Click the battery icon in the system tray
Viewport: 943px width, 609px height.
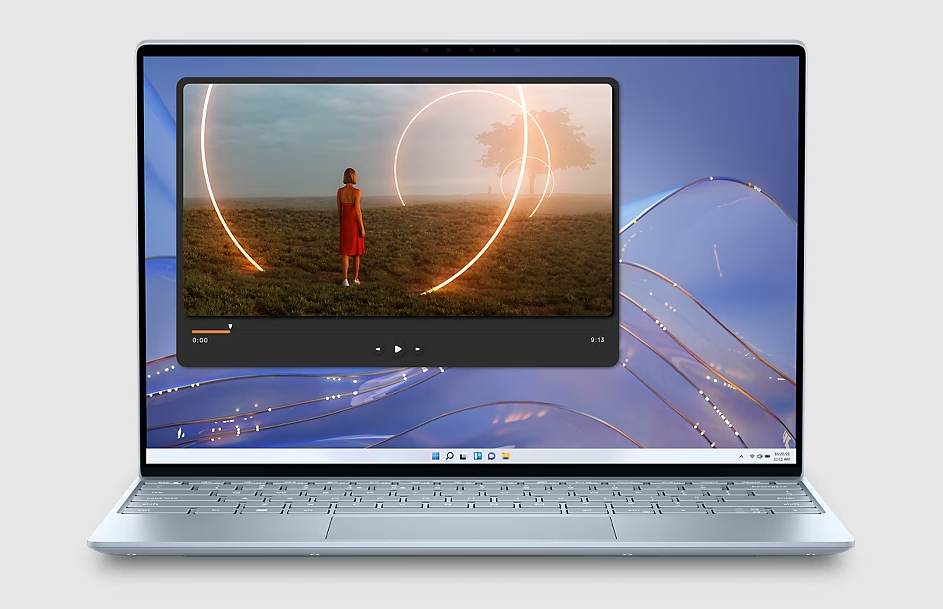coord(768,456)
